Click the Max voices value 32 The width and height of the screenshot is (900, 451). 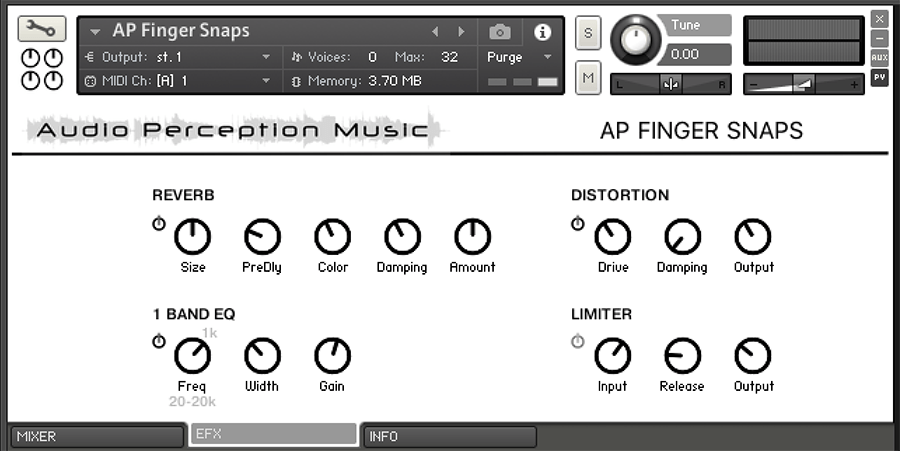(449, 57)
